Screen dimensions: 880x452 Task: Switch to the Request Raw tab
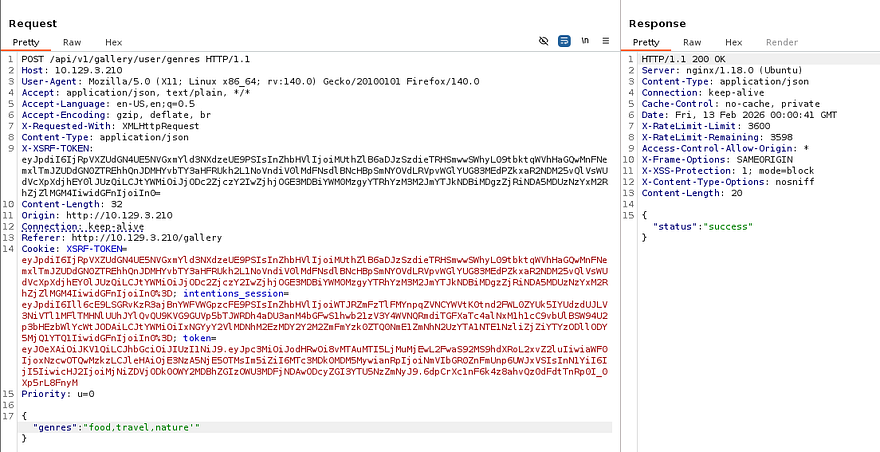[x=72, y=42]
